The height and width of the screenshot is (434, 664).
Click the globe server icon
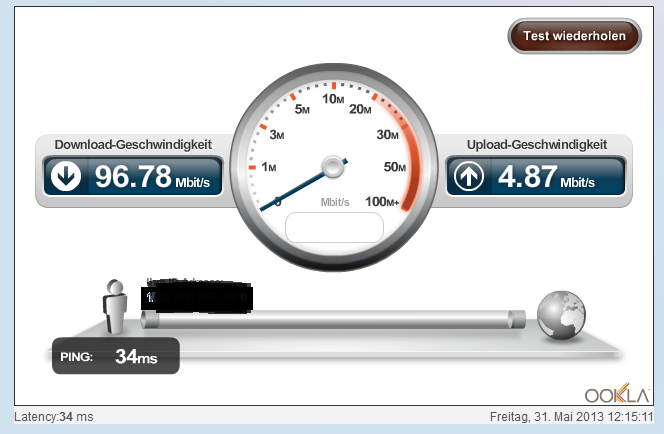click(561, 315)
